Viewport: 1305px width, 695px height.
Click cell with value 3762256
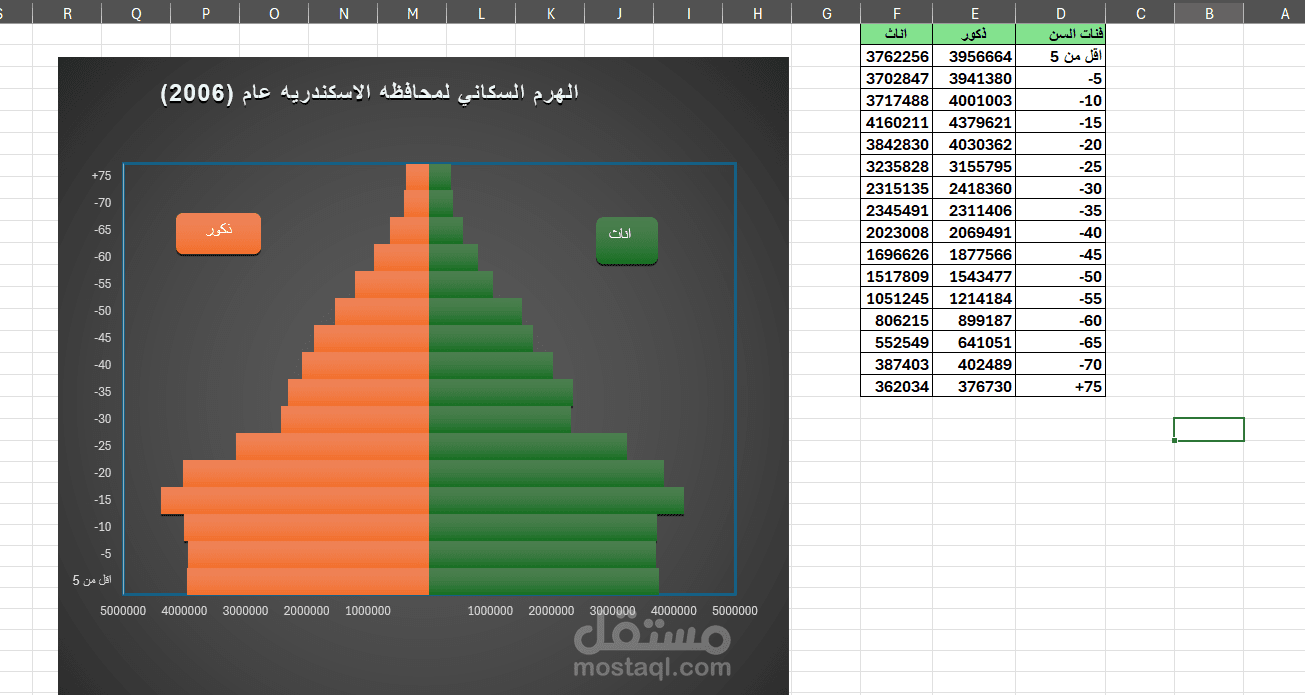point(896,57)
